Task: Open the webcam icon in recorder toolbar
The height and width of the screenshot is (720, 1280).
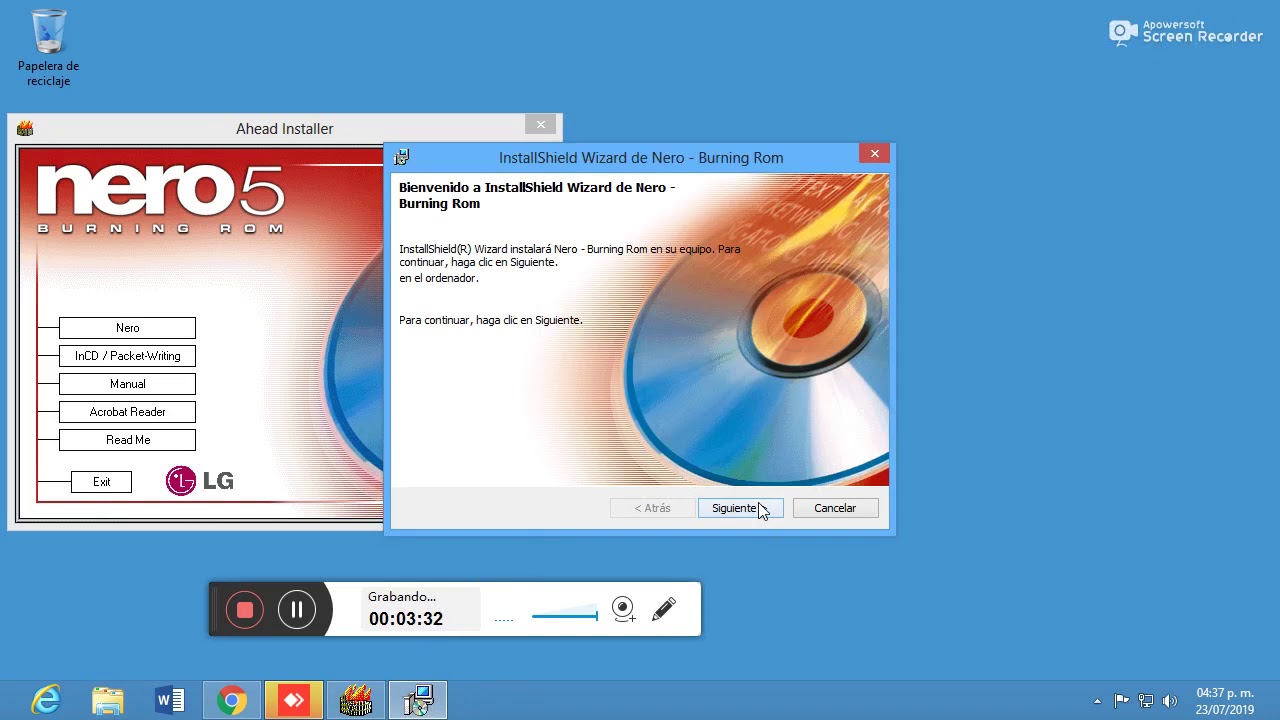Action: (623, 609)
